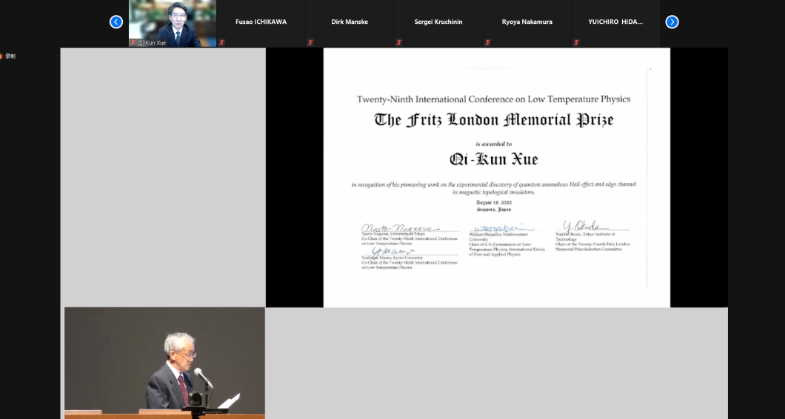785x419 pixels.
Task: Select Dirk Manske's participant tile
Action: 349,22
